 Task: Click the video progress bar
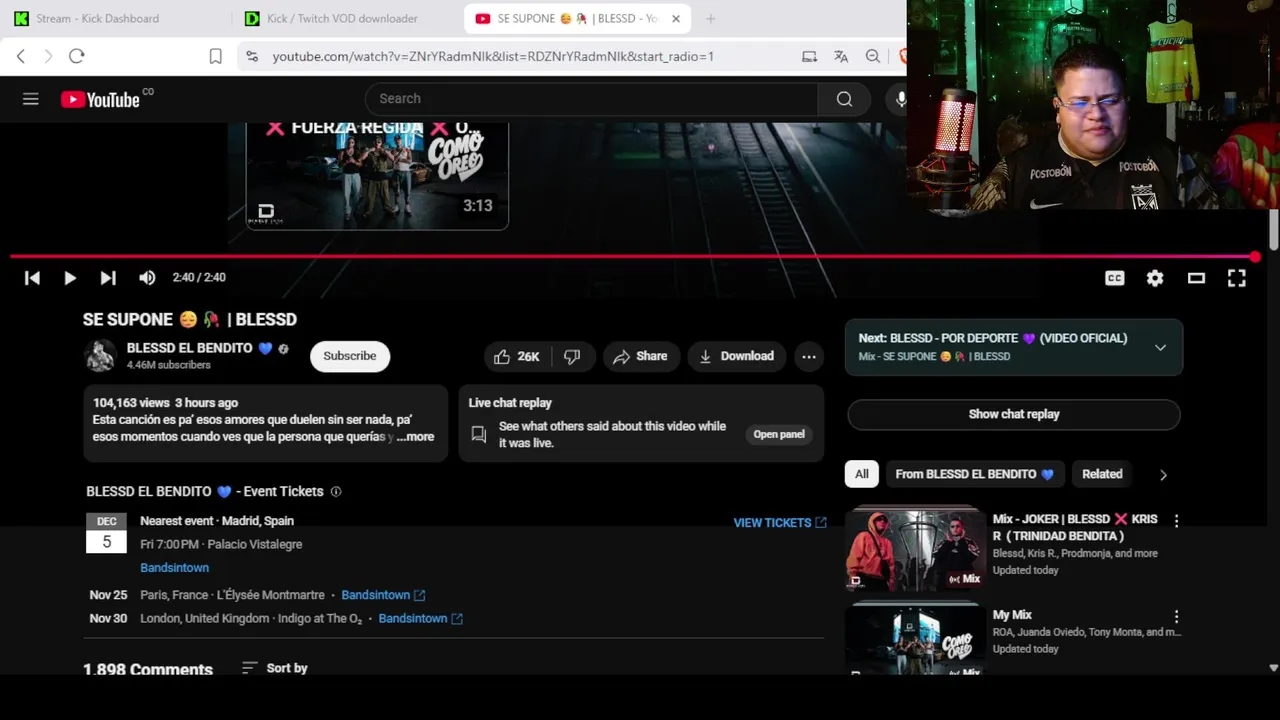[632, 257]
